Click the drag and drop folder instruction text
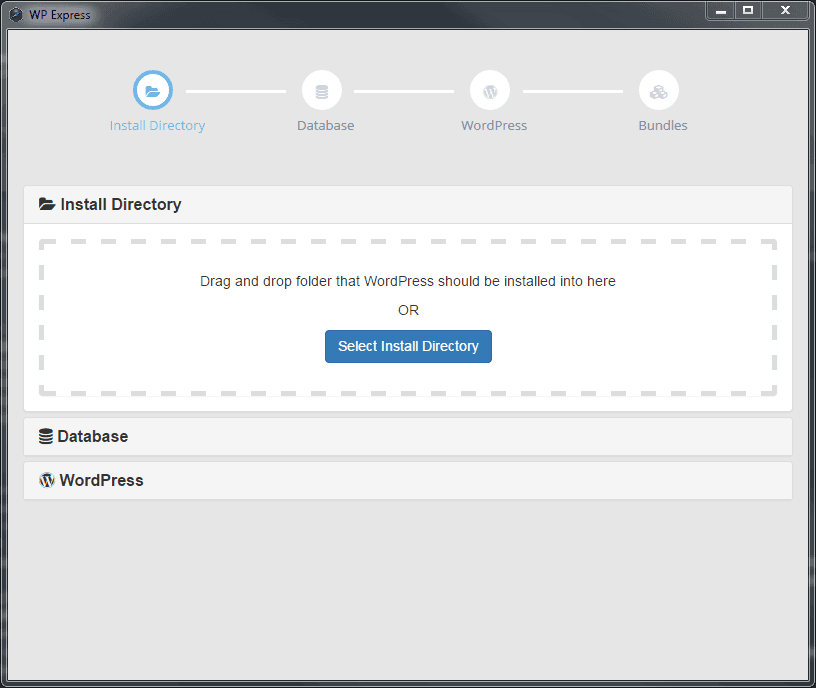816x688 pixels. tap(407, 281)
